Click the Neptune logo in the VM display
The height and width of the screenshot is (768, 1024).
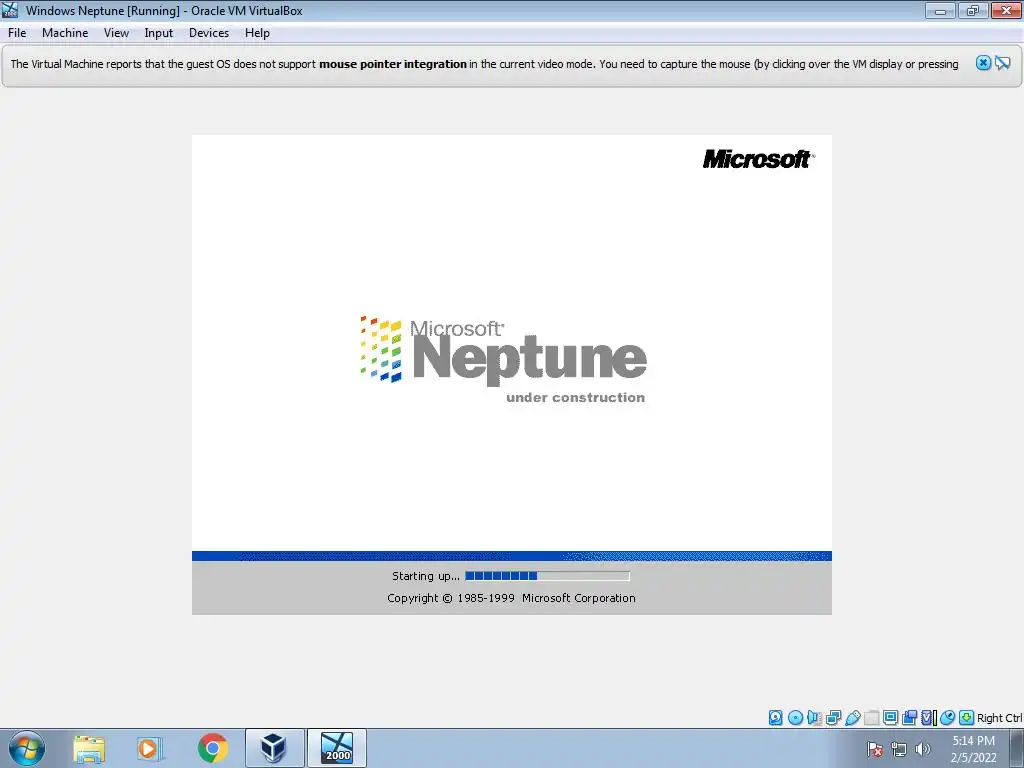(503, 358)
